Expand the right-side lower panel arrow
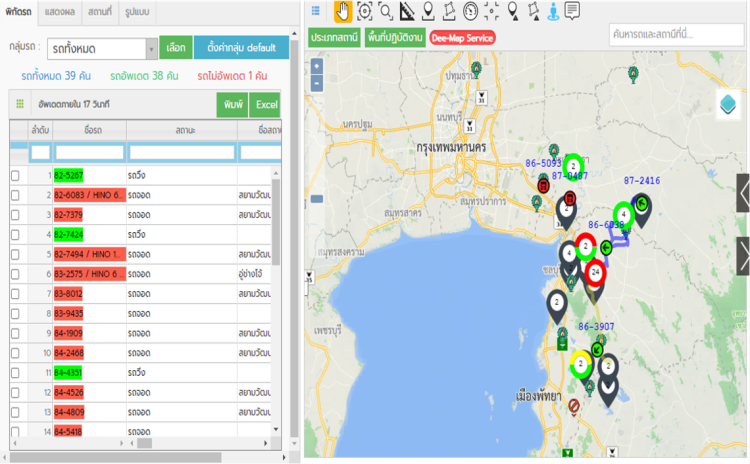 point(743,256)
